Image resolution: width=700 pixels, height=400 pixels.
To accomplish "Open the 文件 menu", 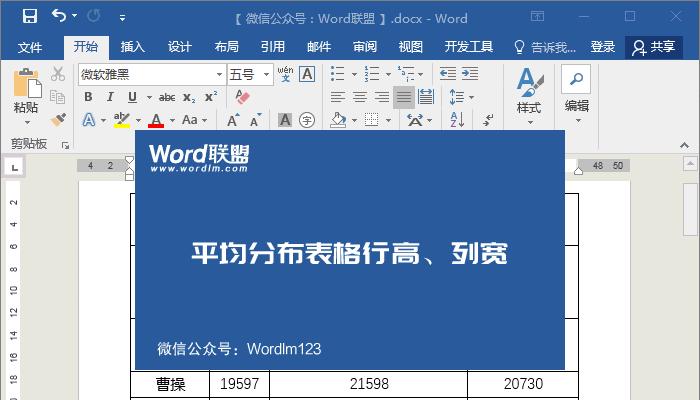I will pos(30,47).
